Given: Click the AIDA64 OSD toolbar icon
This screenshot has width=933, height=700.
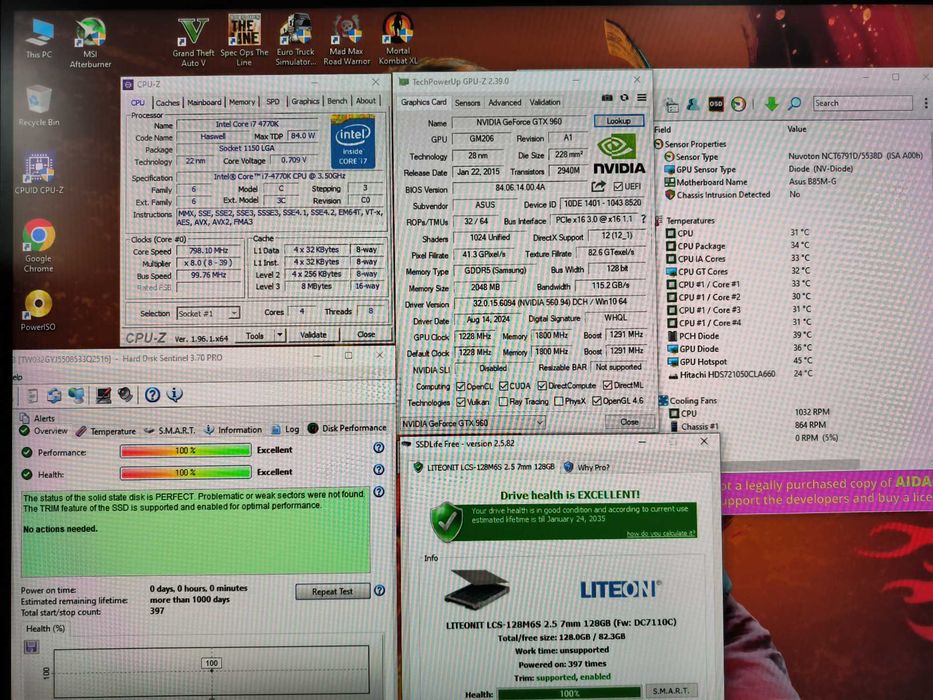Looking at the screenshot, I should pyautogui.click(x=716, y=104).
